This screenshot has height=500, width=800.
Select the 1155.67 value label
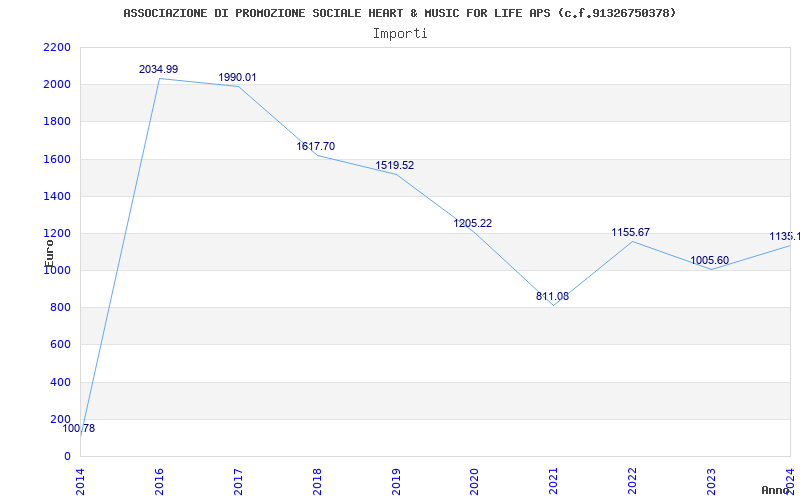(631, 233)
